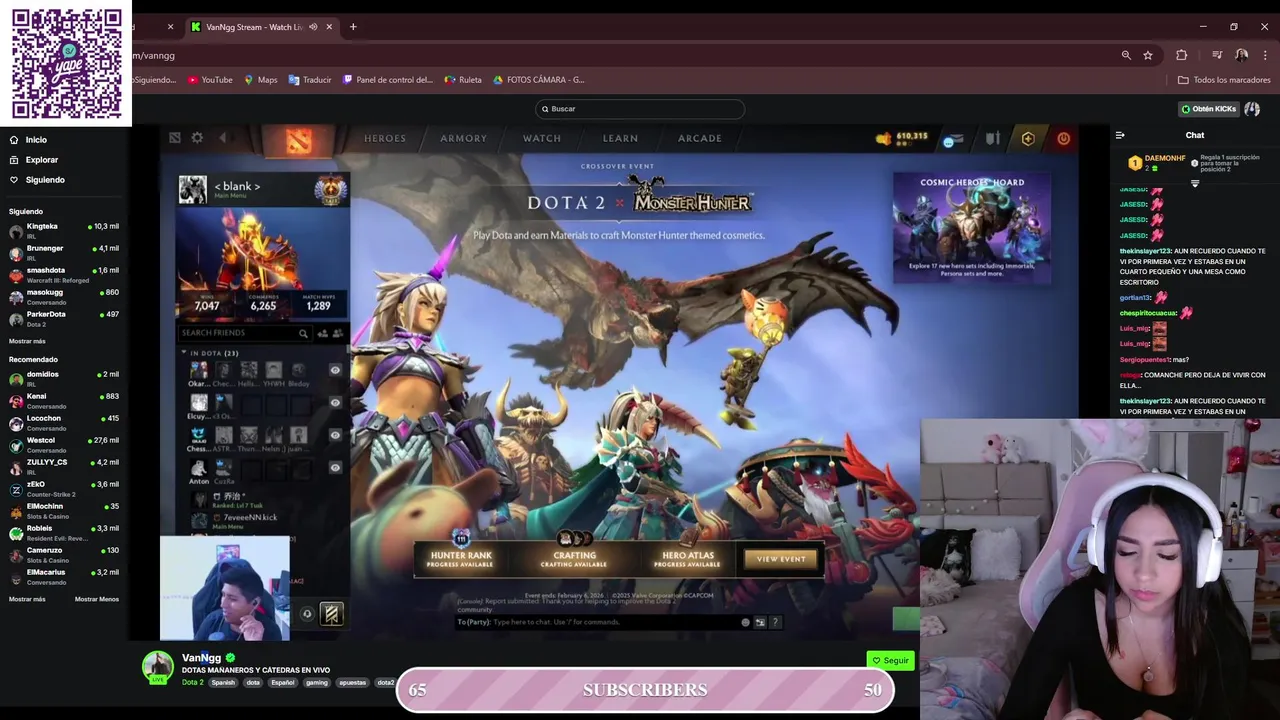Open the Cosmic Heroes' Hoard promo thumbnail
Screen dimensions: 1280x720
pos(972,227)
